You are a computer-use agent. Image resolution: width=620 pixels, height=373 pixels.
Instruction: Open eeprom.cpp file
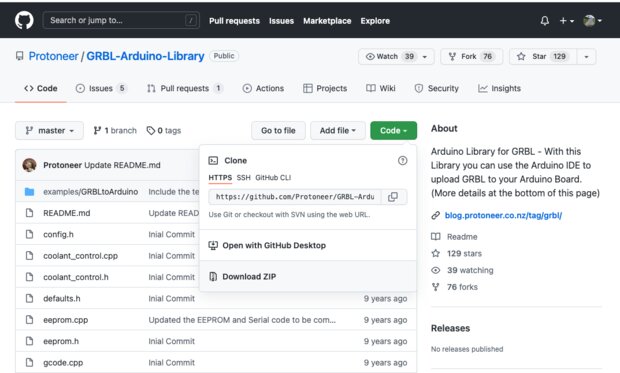tap(66, 320)
